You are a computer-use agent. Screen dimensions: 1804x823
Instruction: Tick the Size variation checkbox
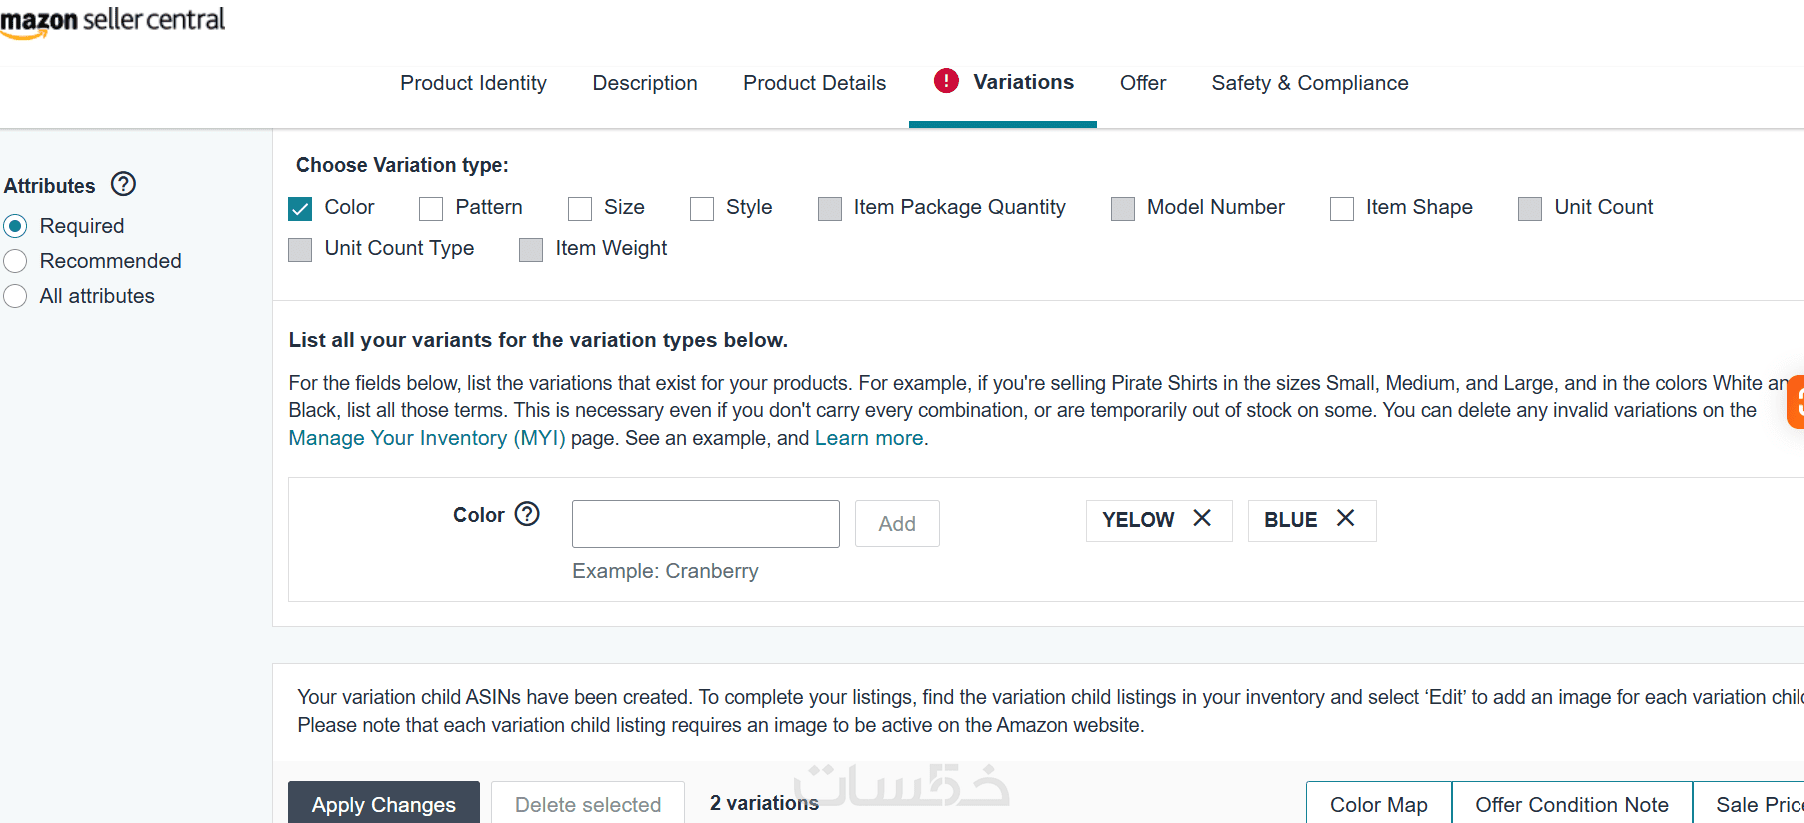580,208
